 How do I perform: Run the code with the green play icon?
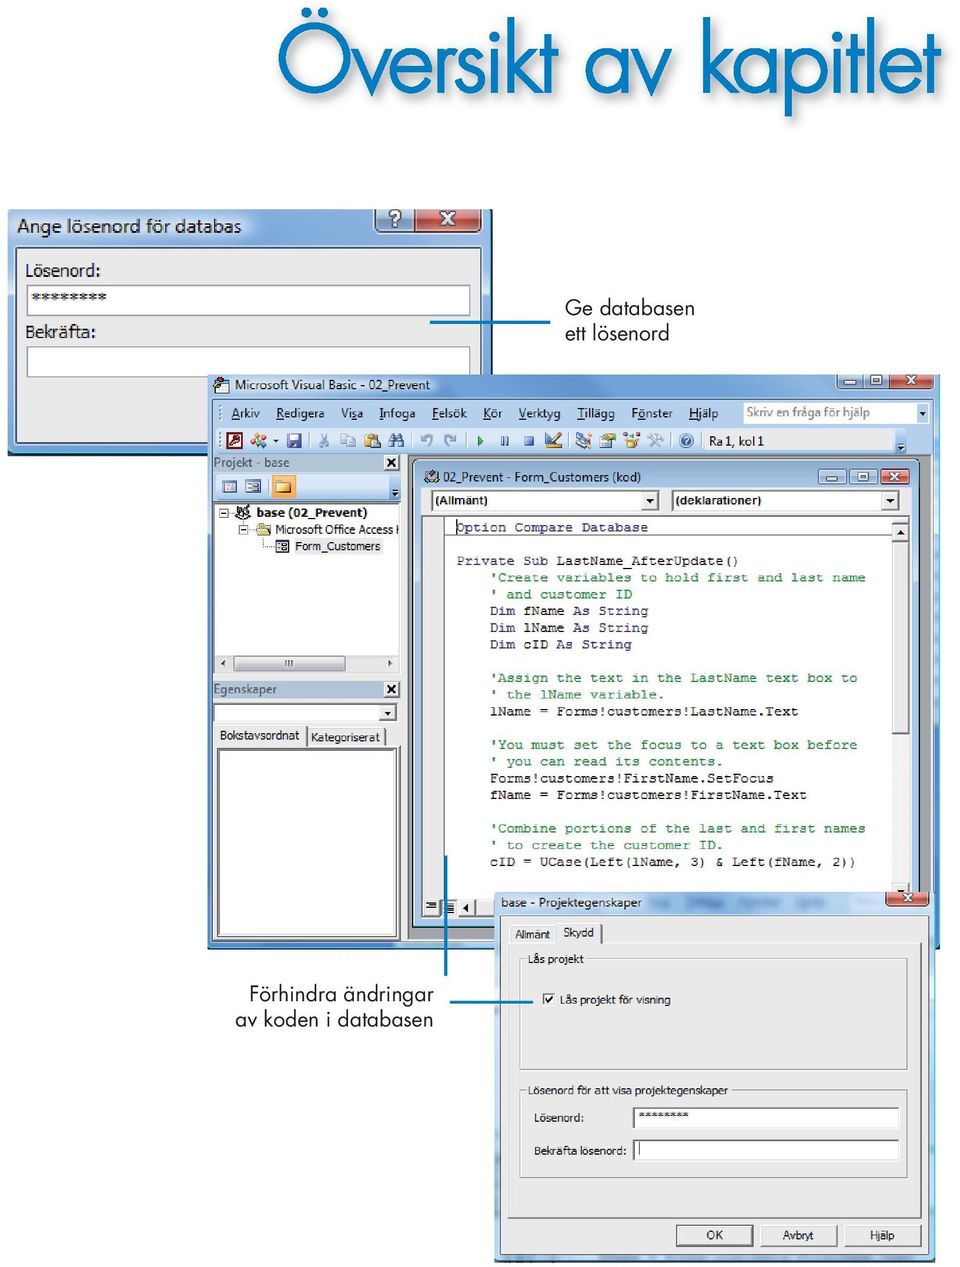481,441
